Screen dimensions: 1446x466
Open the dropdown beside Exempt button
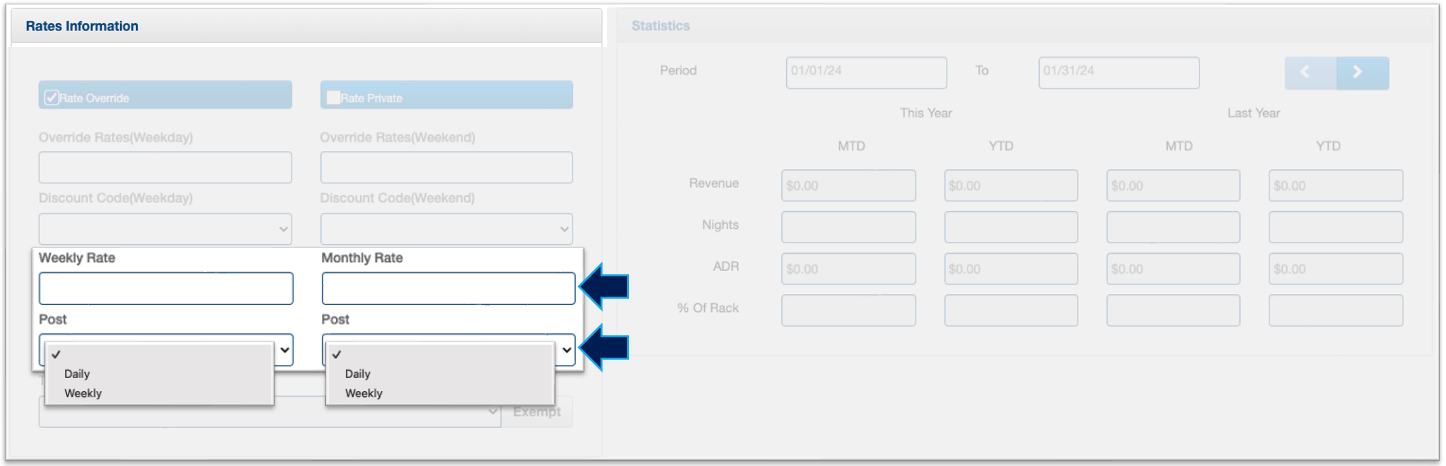[270, 411]
